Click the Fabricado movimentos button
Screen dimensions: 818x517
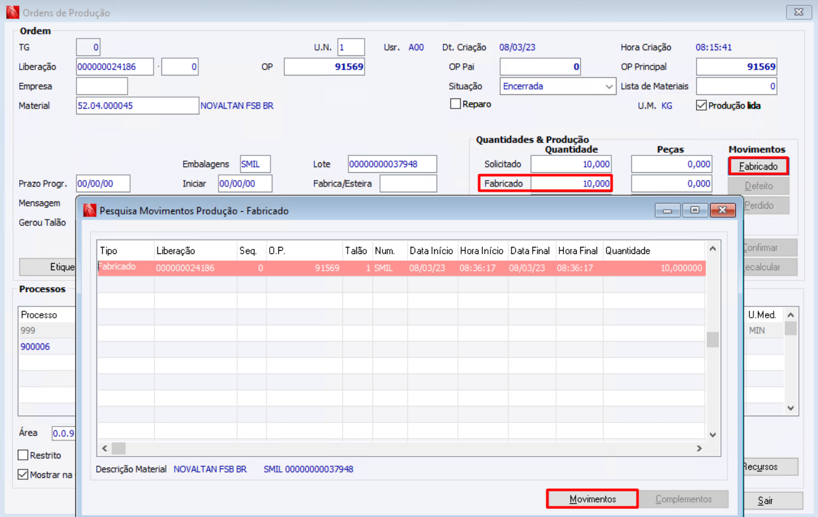758,166
